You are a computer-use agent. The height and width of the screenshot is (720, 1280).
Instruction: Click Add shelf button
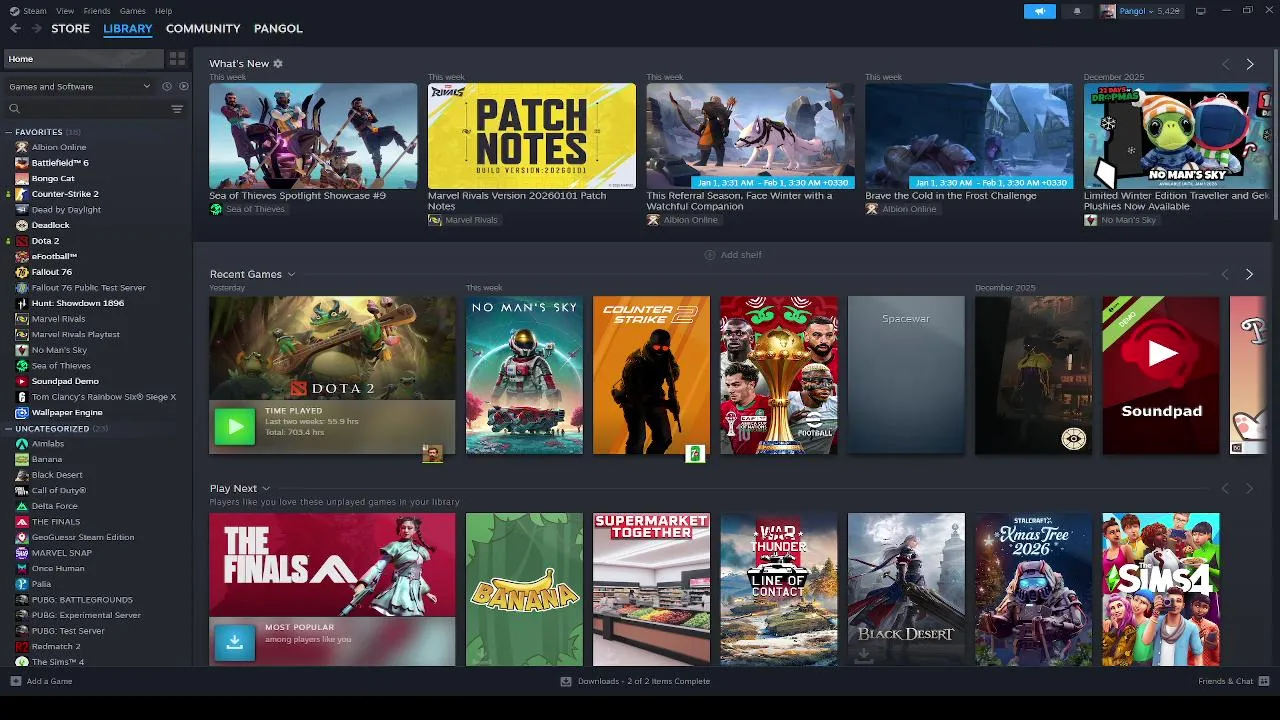pos(733,255)
